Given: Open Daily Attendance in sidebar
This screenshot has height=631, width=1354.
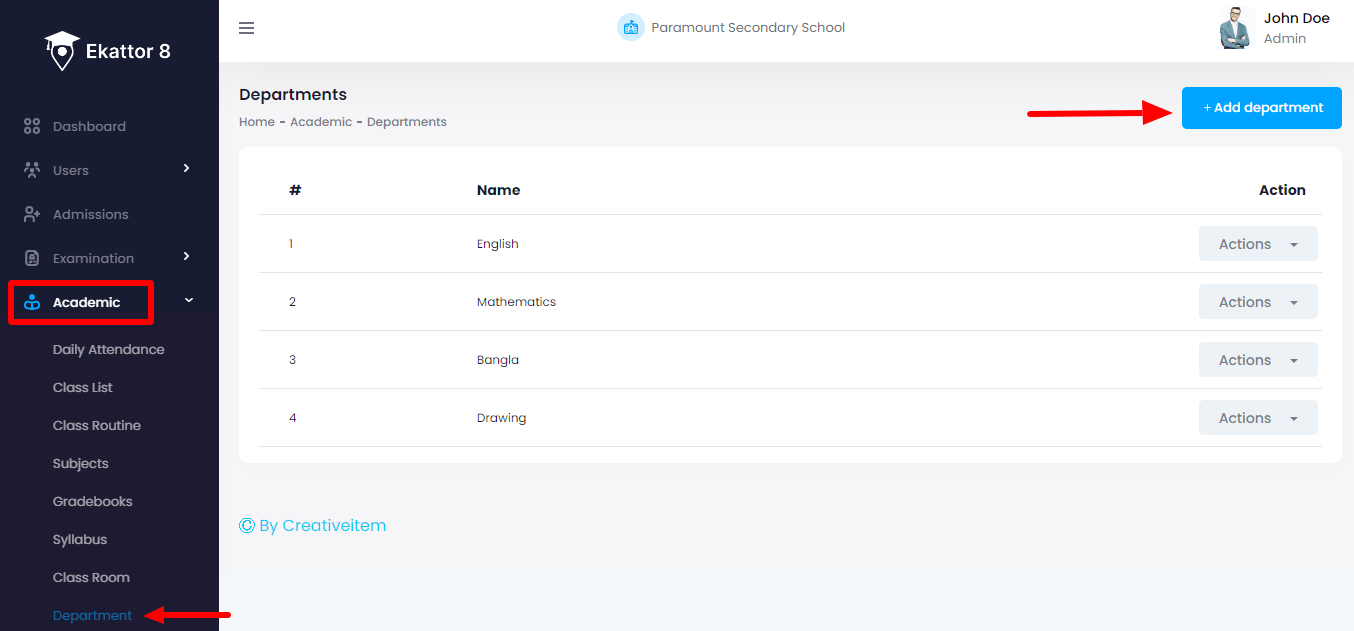Looking at the screenshot, I should pos(108,349).
